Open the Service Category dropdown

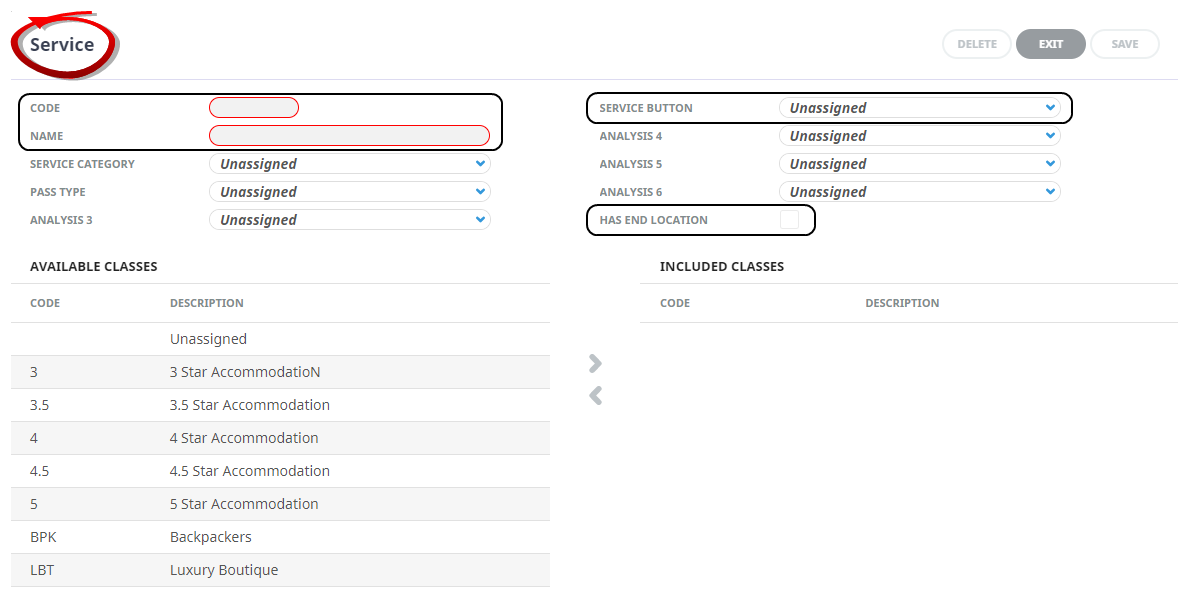349,164
